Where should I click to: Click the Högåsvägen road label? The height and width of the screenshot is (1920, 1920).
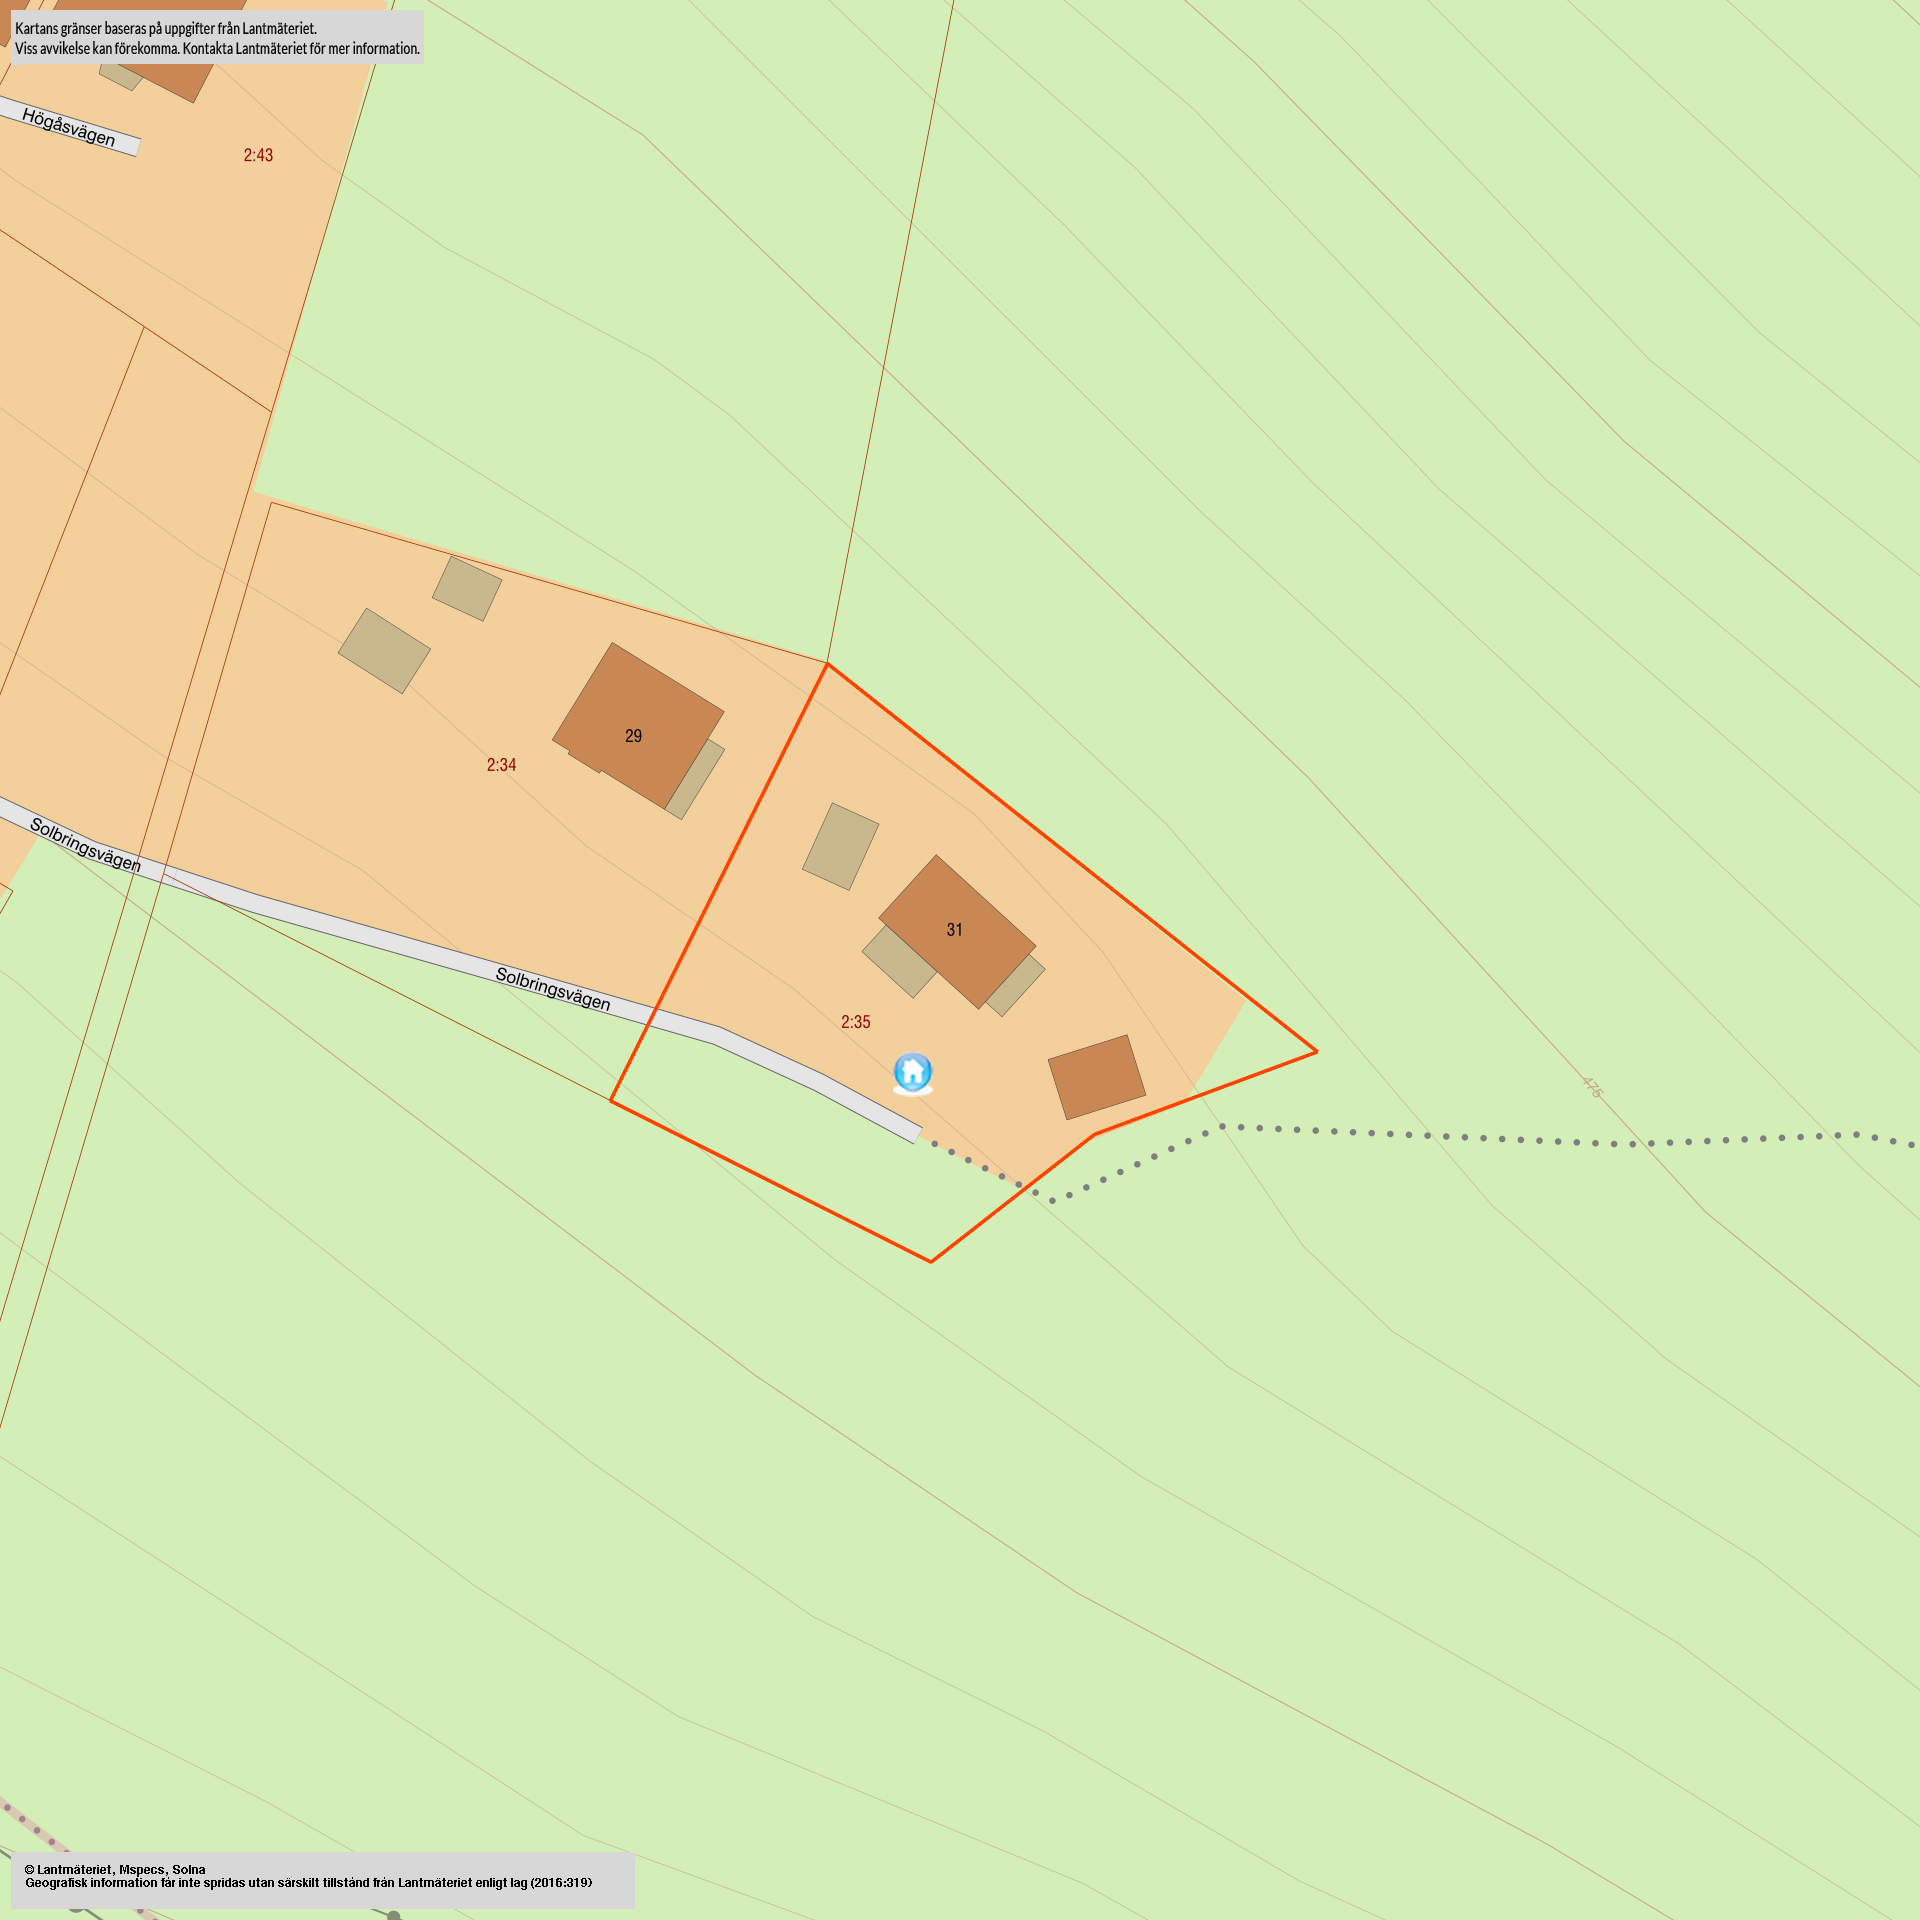pos(68,128)
